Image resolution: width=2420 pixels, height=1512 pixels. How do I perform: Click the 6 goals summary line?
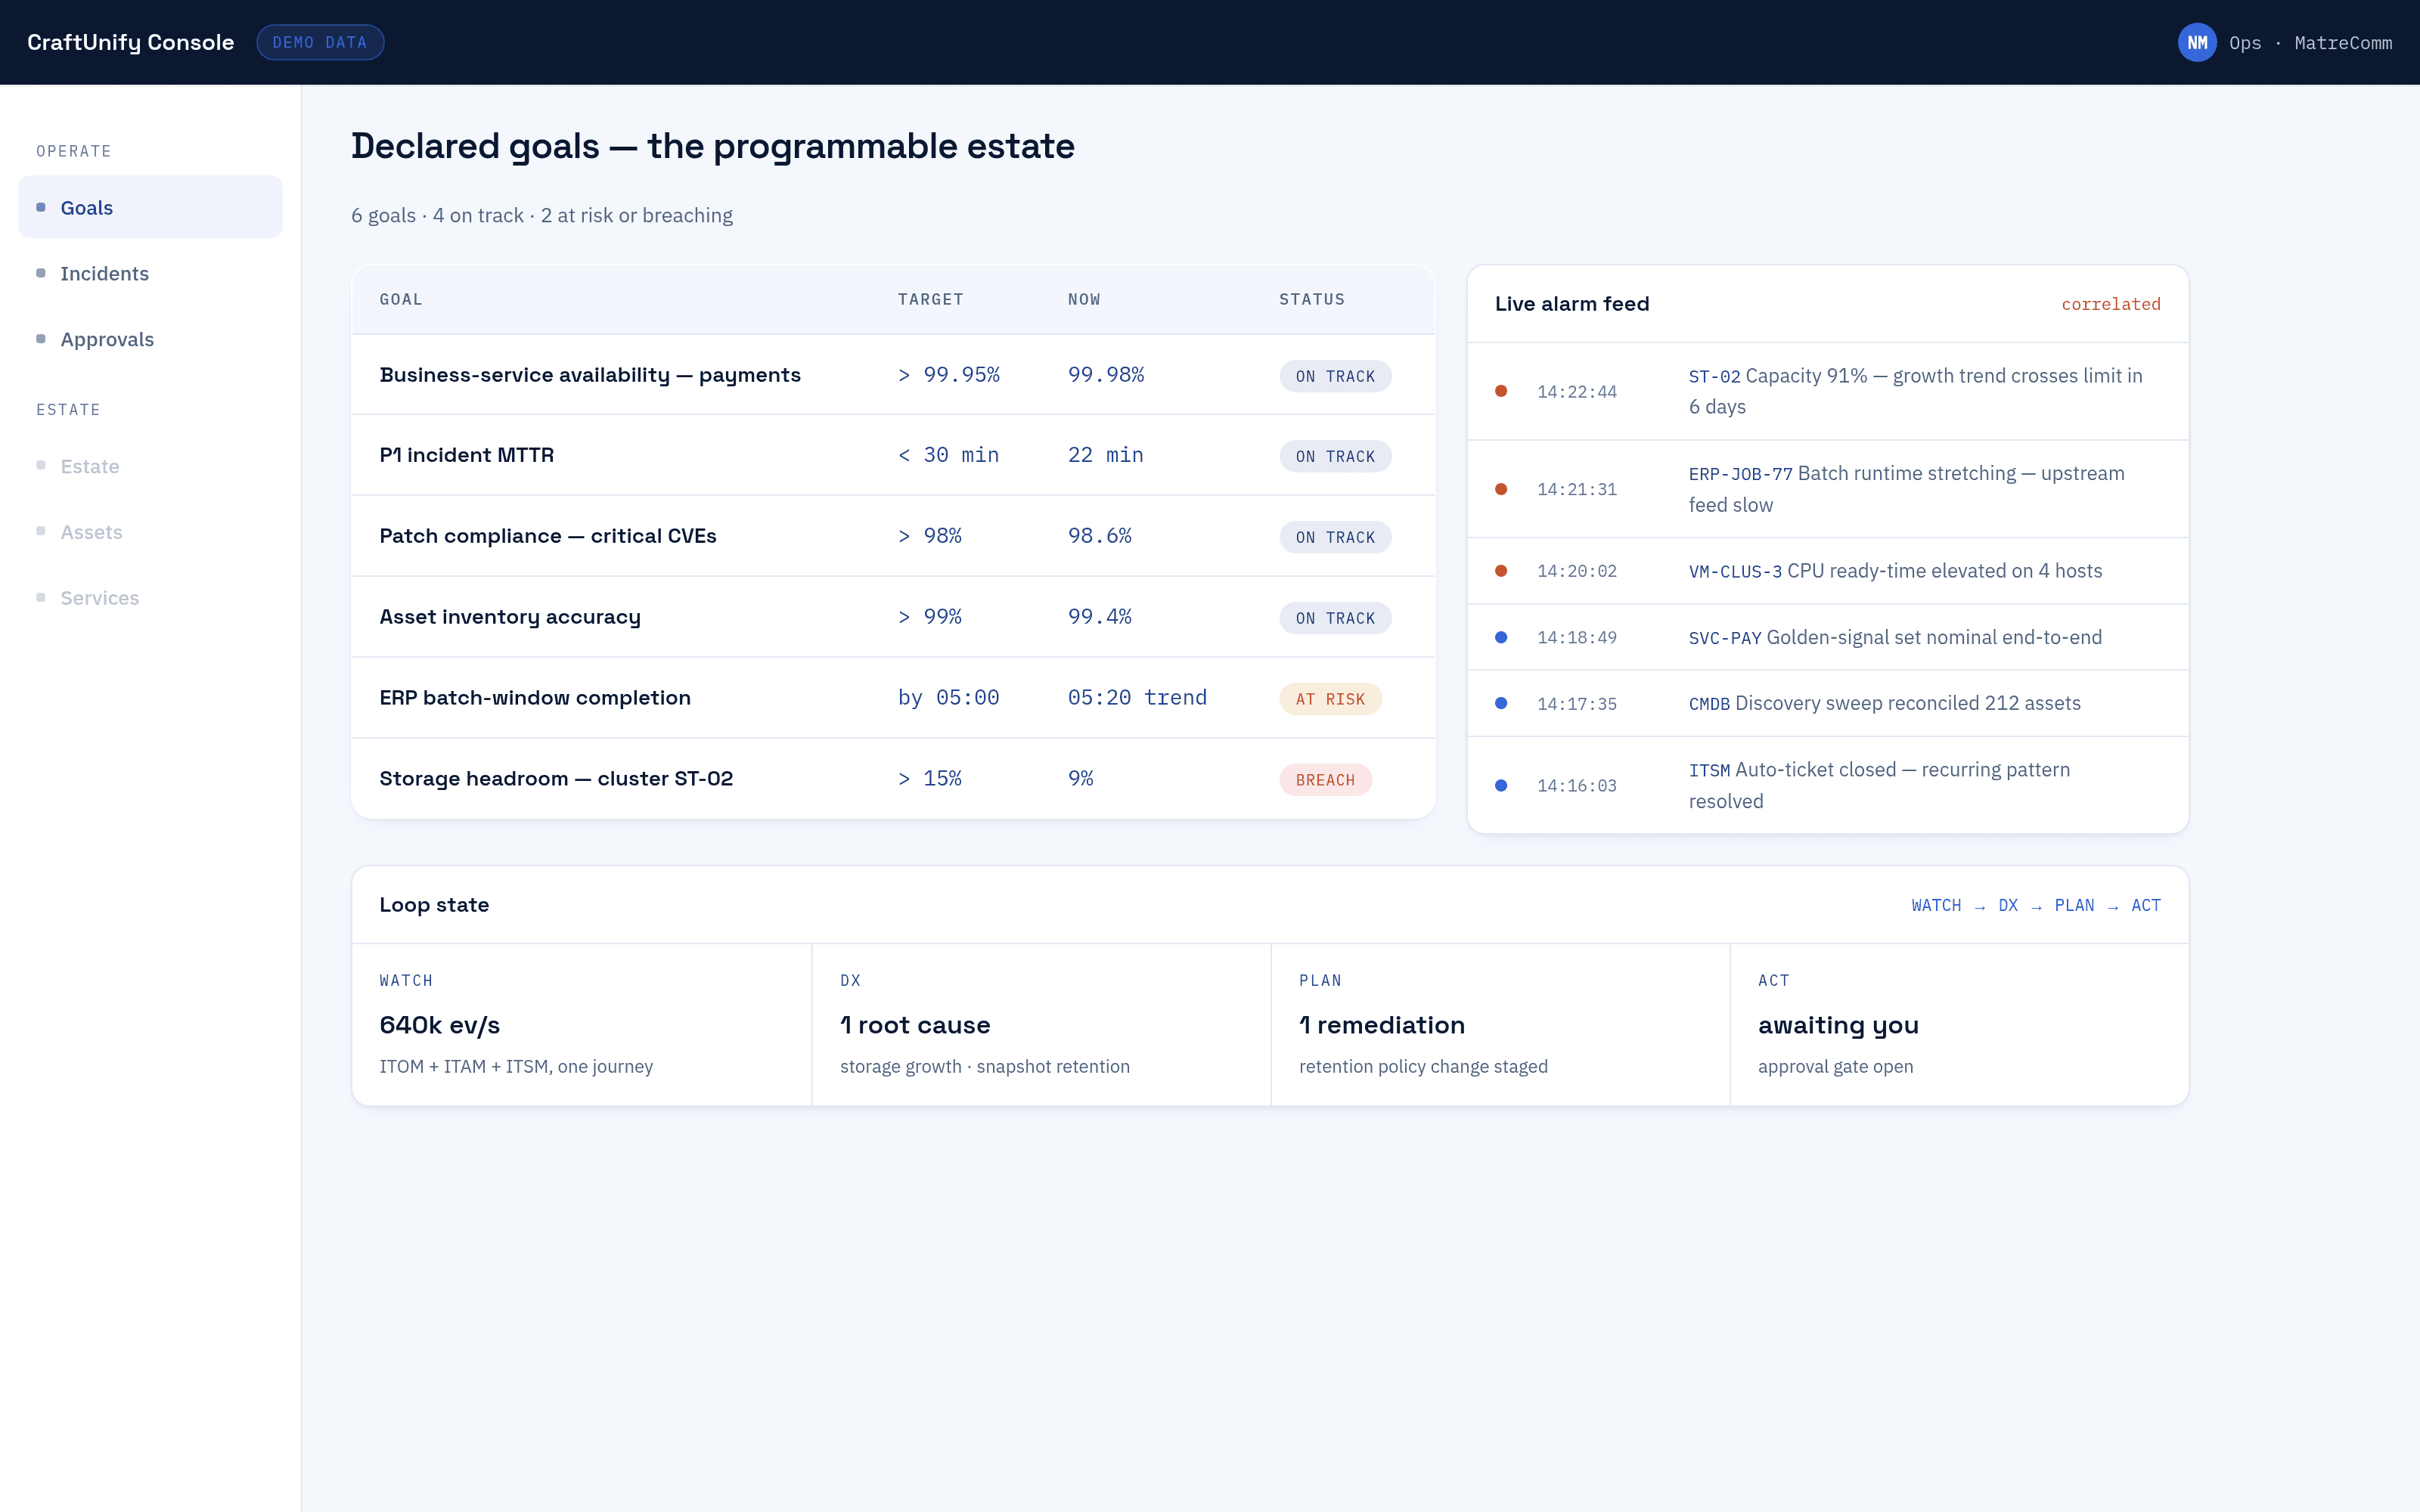(542, 215)
